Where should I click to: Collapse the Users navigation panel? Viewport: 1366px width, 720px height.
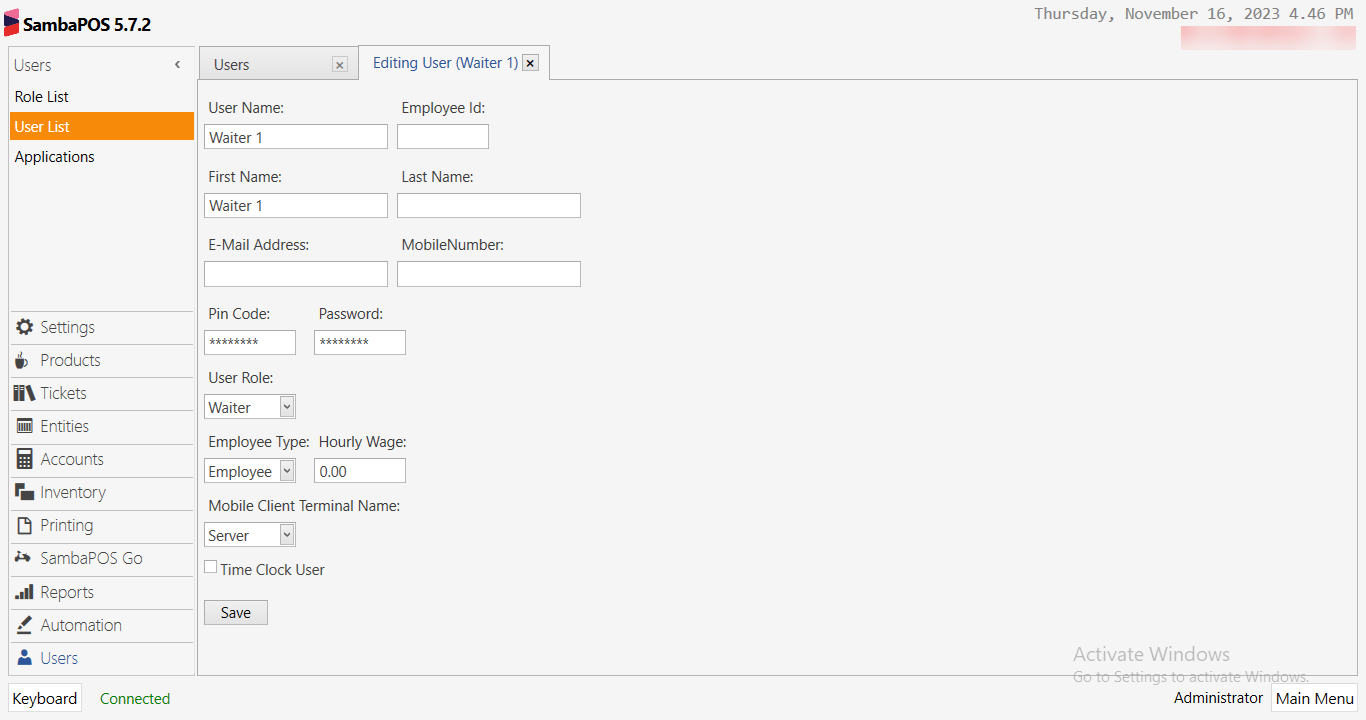pos(177,64)
